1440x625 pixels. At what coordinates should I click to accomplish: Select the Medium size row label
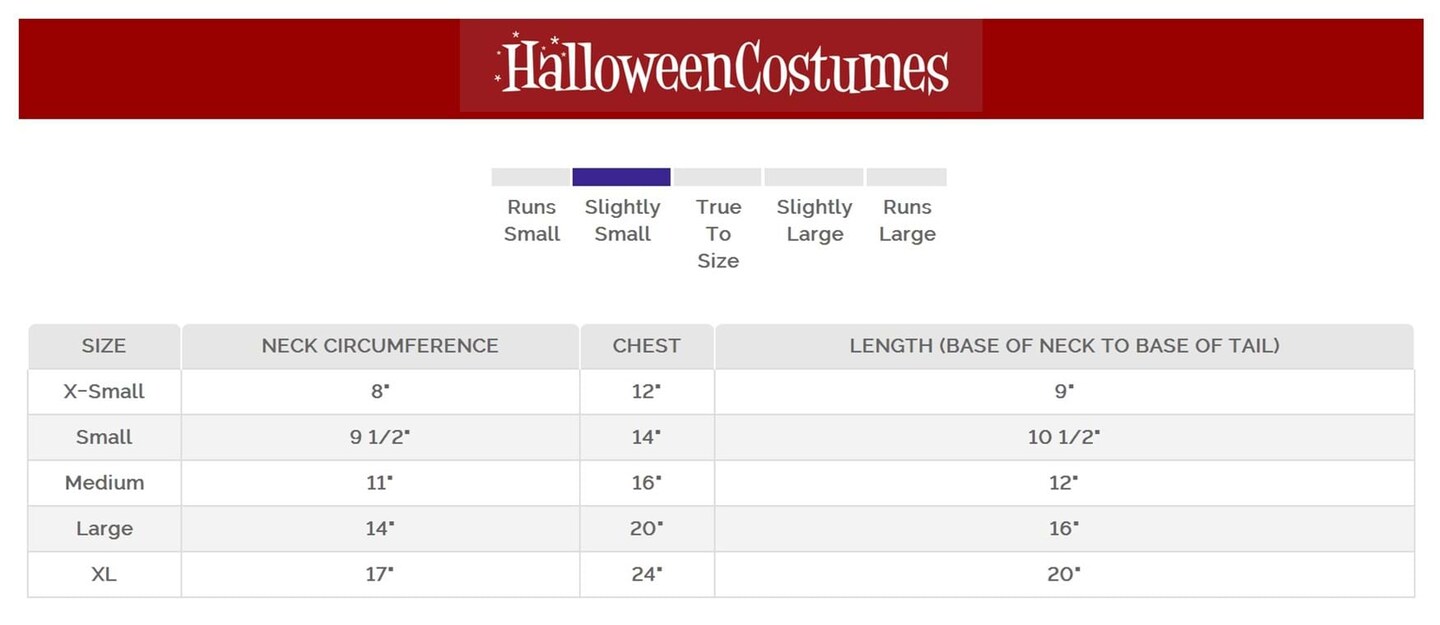tap(104, 483)
